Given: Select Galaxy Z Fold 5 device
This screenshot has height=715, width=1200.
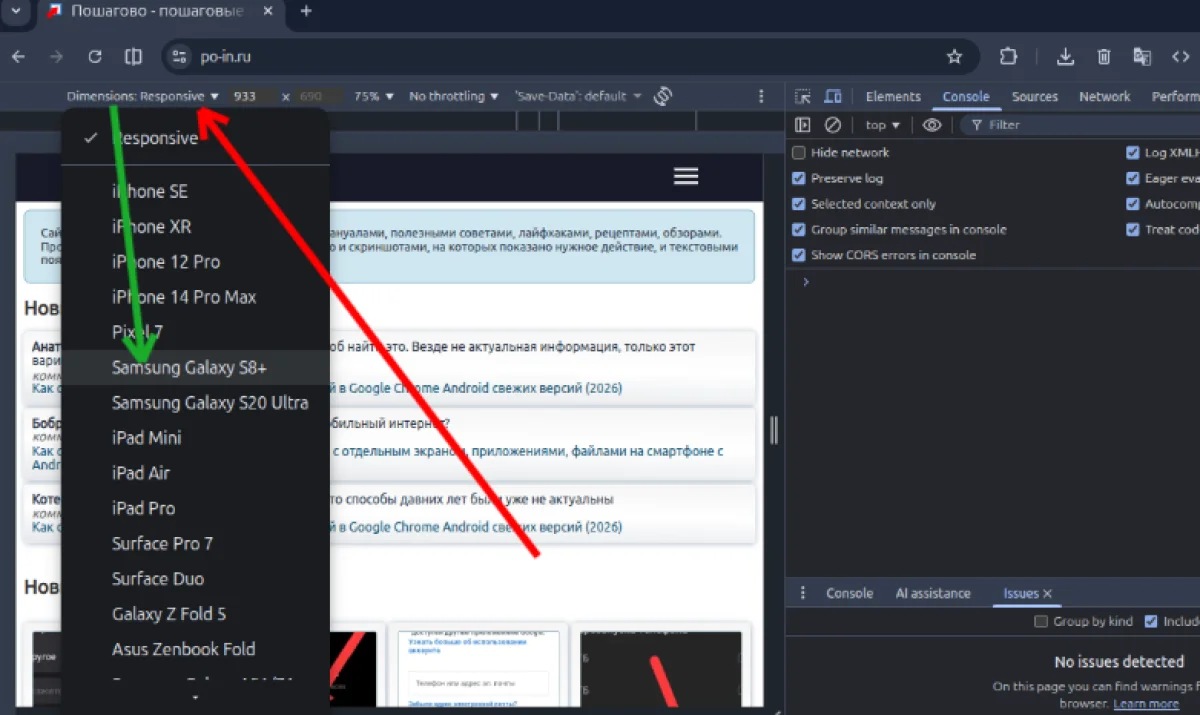Looking at the screenshot, I should coord(195,614).
